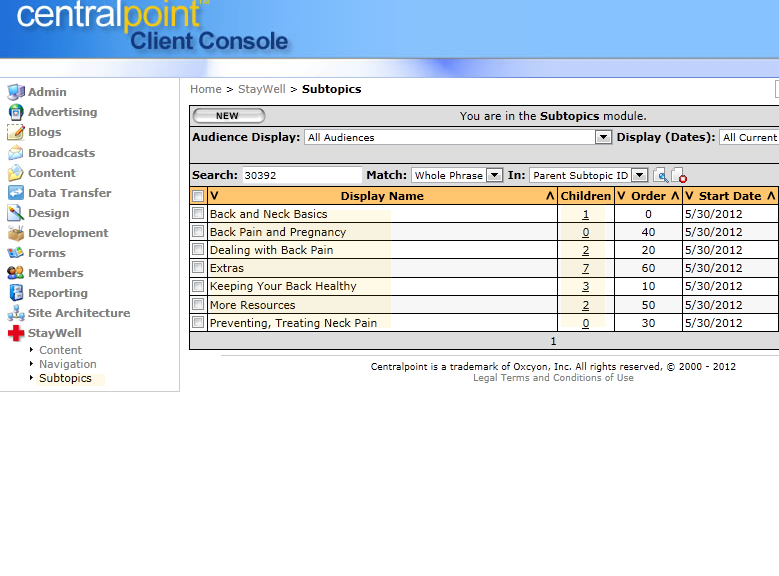Expand the Match Whole Phrase dropdown
Viewport: 779px width, 576px height.
[x=494, y=175]
